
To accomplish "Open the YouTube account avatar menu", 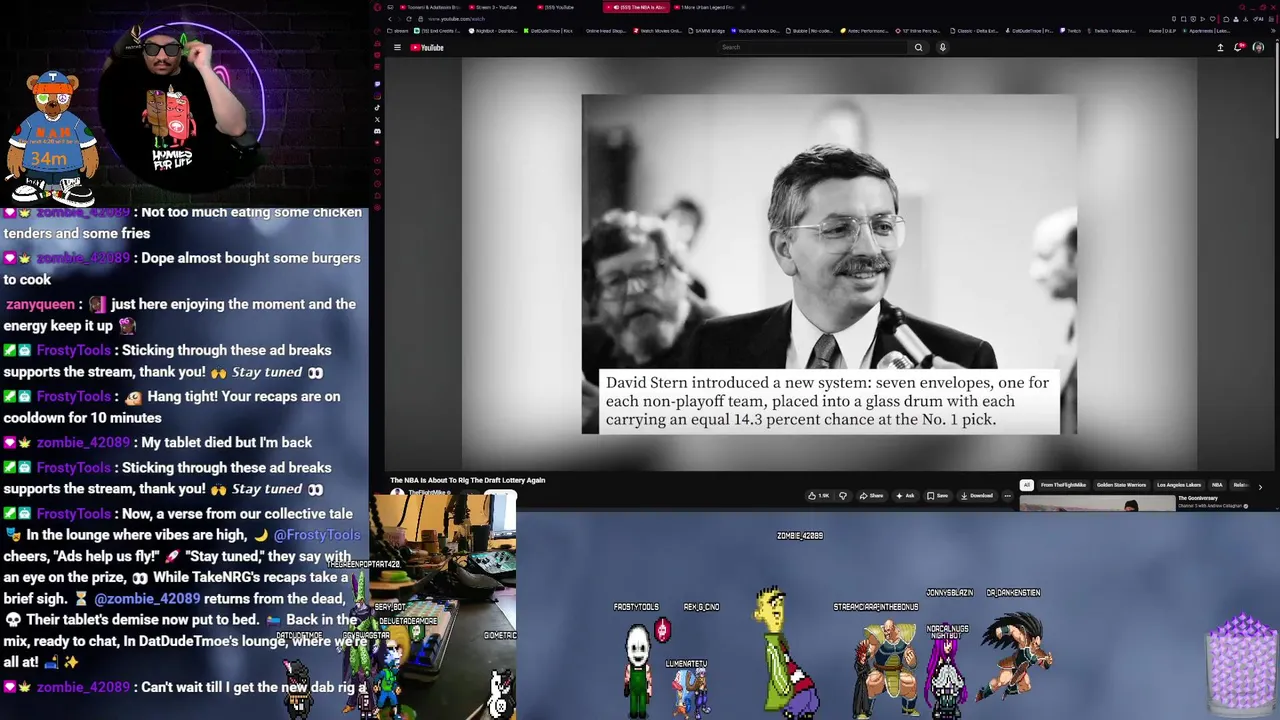I will coord(1258,47).
